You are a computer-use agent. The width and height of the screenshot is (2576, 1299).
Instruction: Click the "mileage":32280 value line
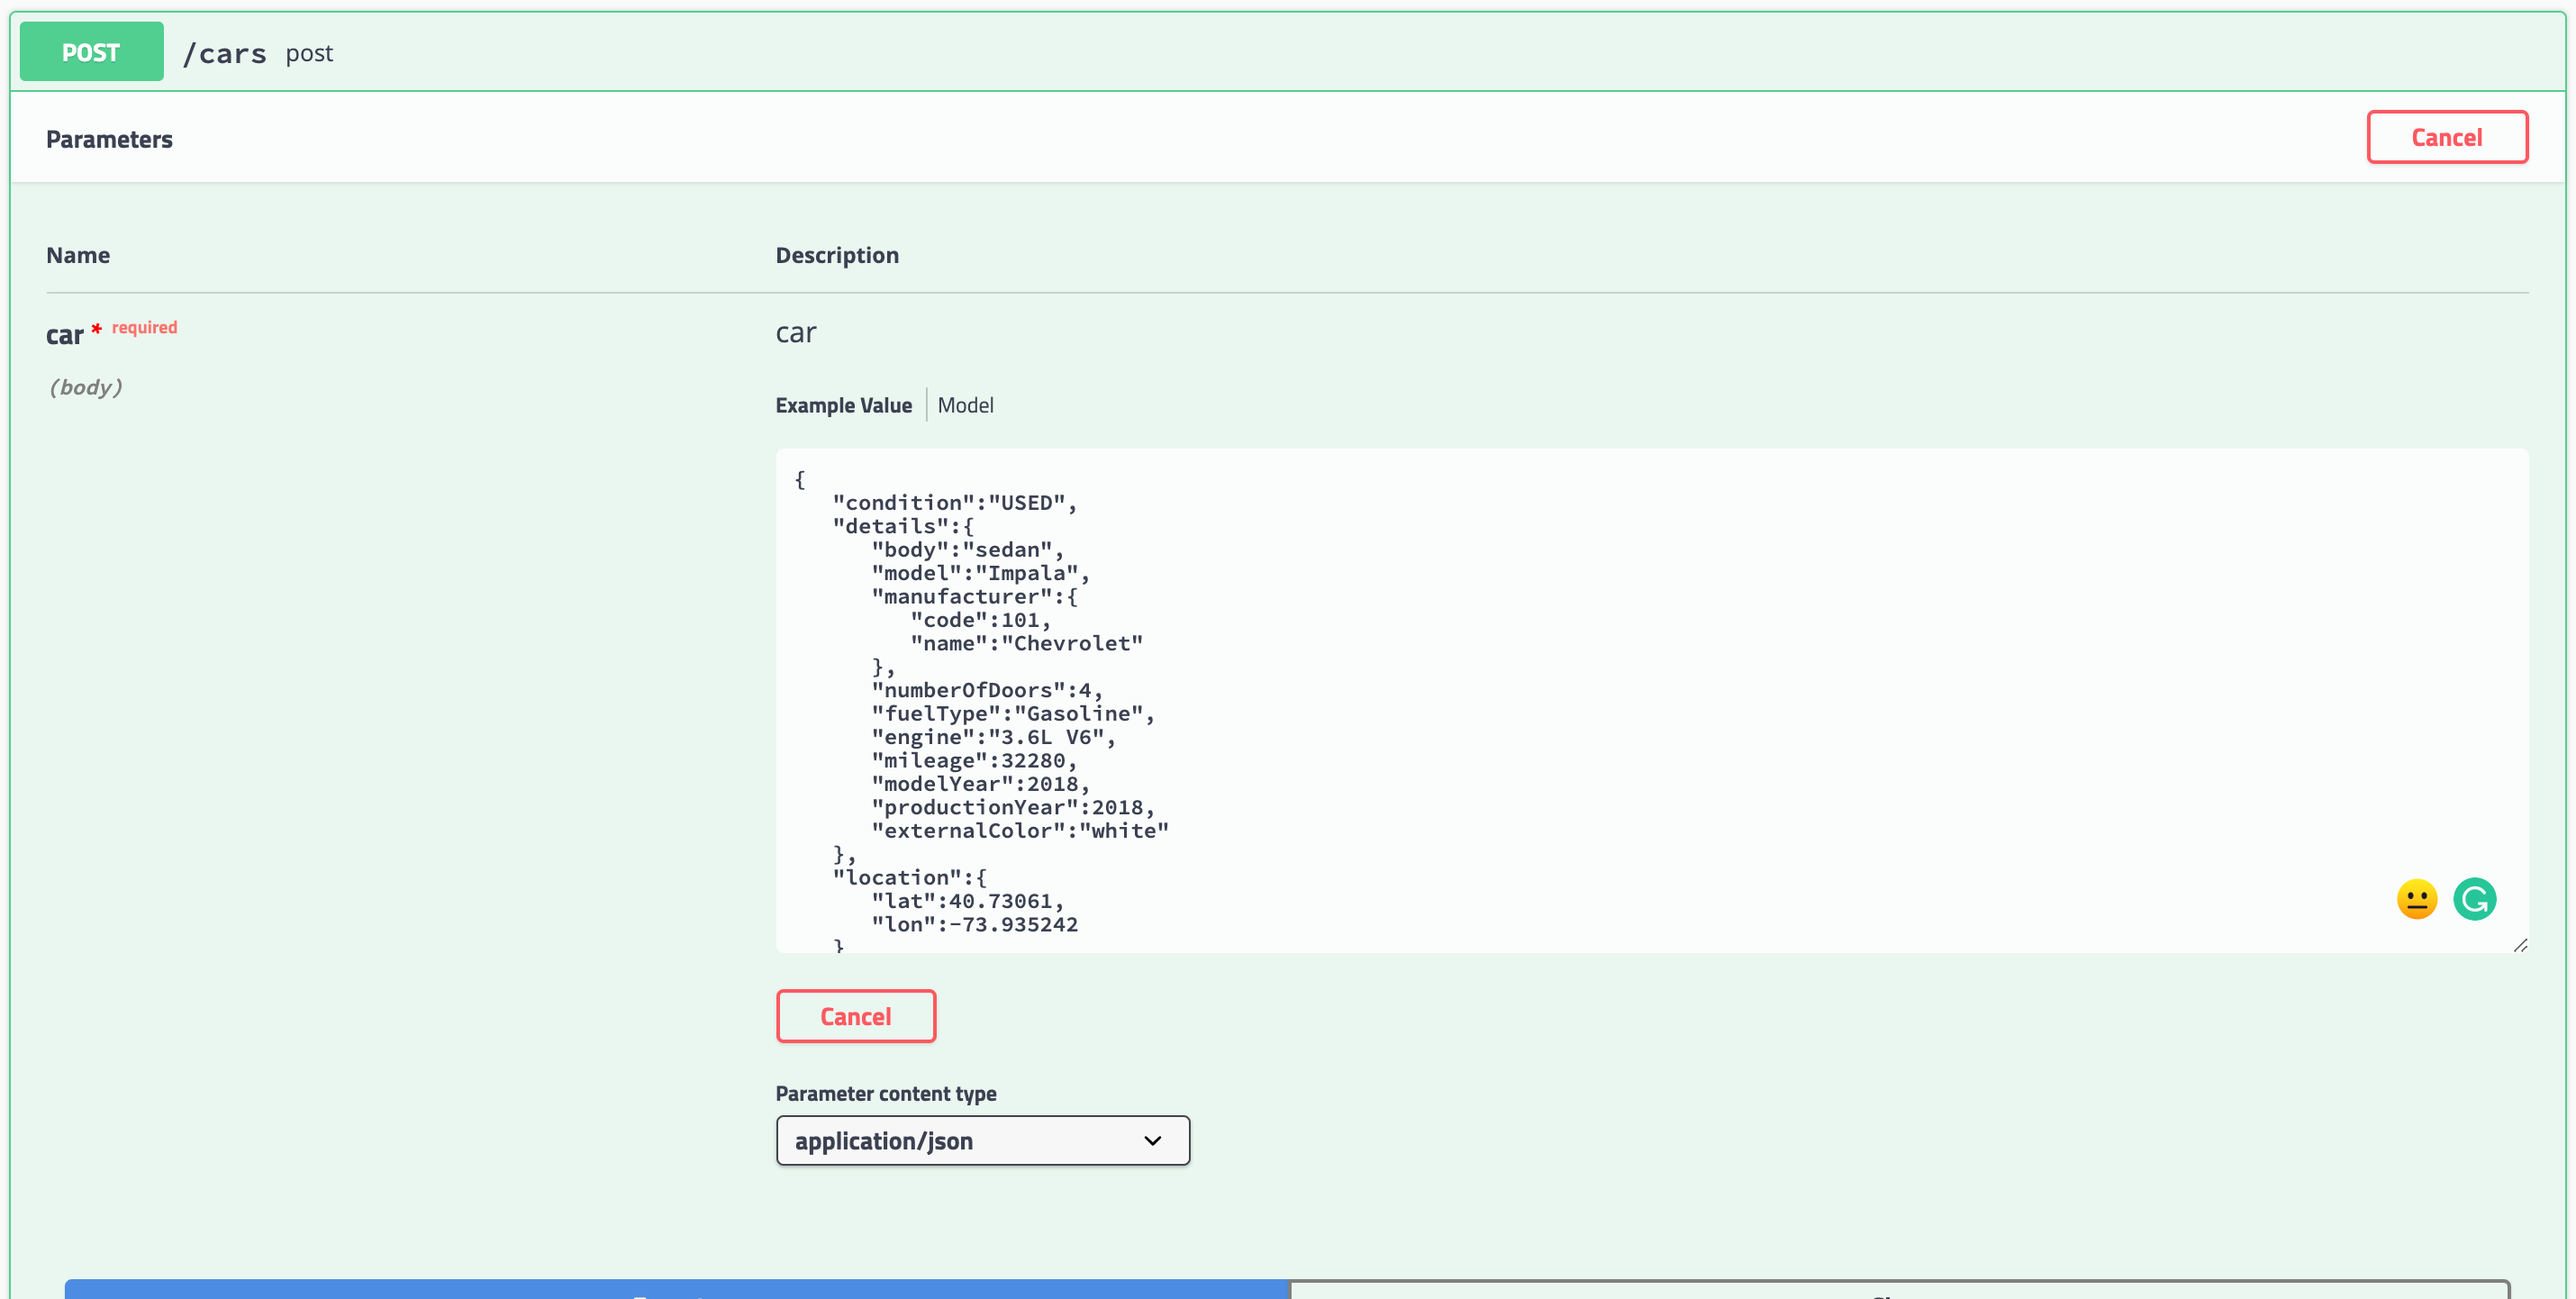pyautogui.click(x=975, y=761)
